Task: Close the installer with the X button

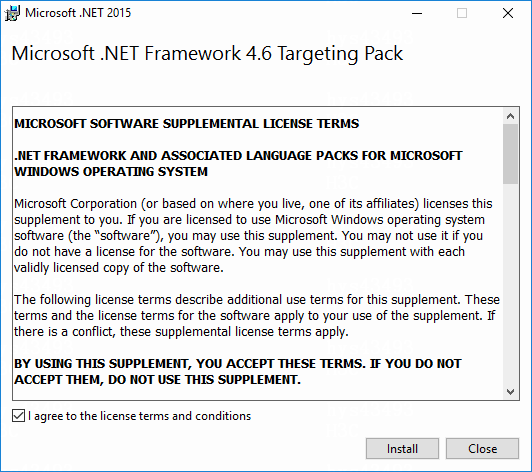Action: pos(508,13)
